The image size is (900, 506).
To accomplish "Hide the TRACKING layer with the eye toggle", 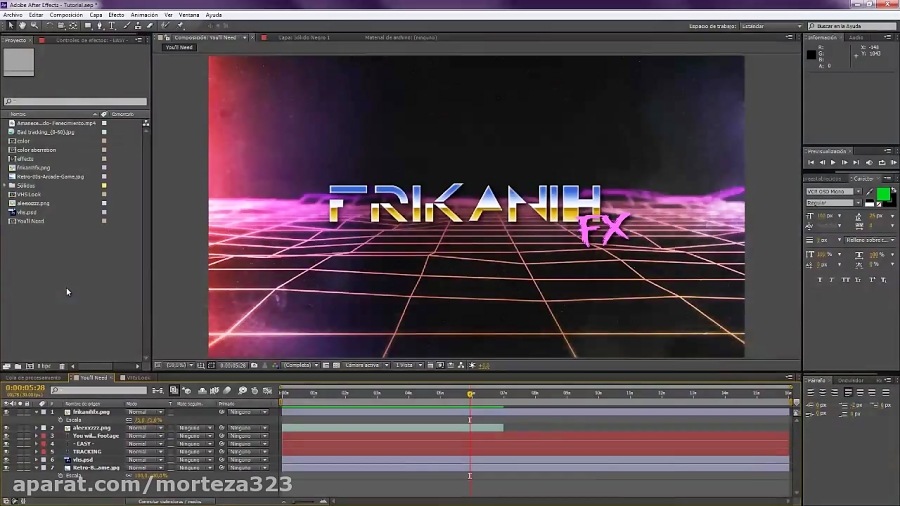I will [6, 452].
